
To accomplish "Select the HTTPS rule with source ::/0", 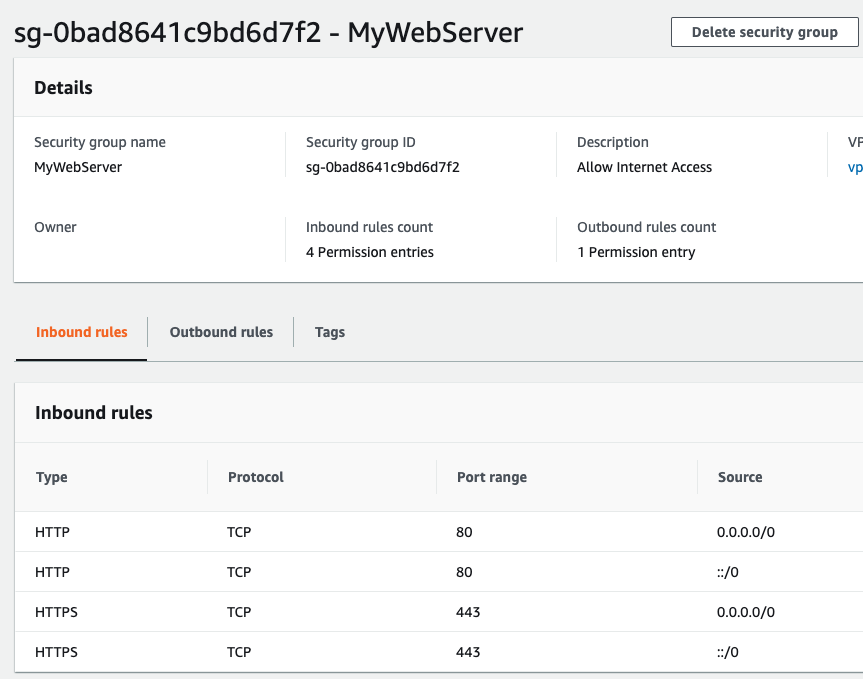I will (x=56, y=652).
